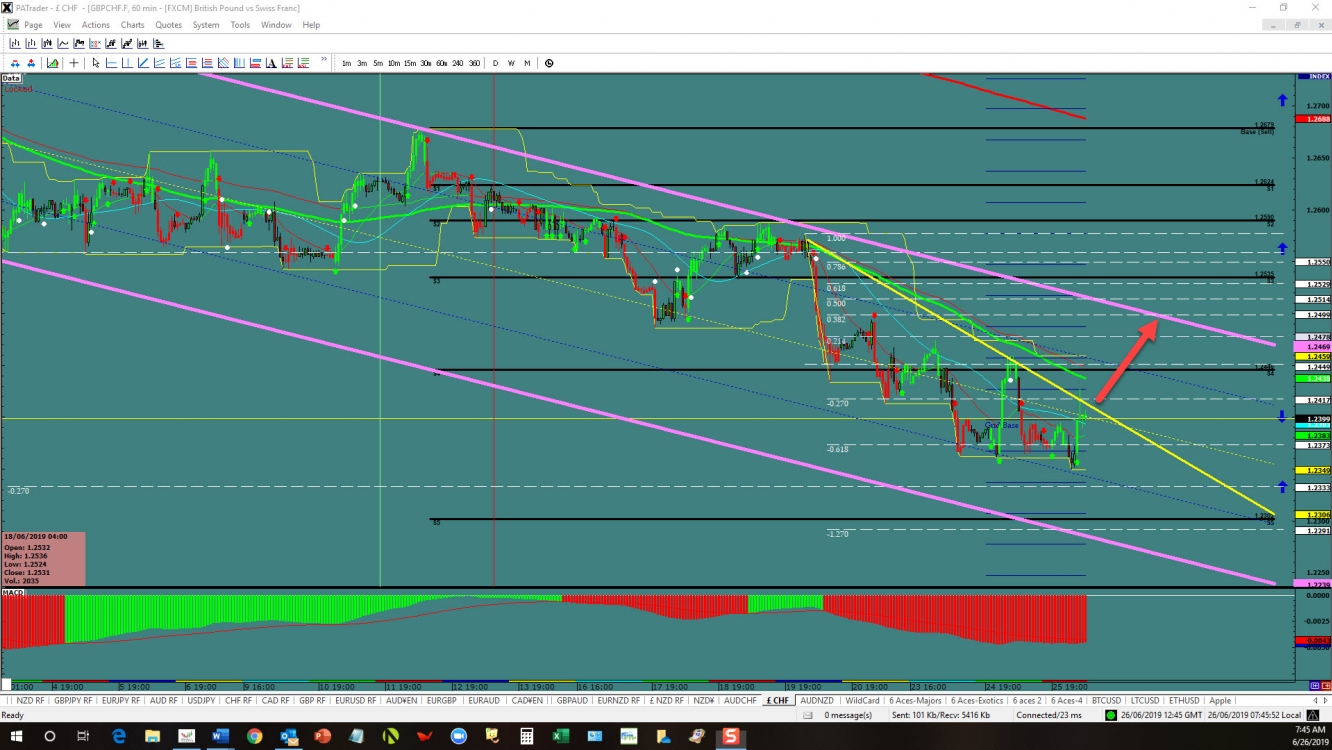Screen dimensions: 1332x750
Task: Open the Charts menu
Action: [x=132, y=25]
